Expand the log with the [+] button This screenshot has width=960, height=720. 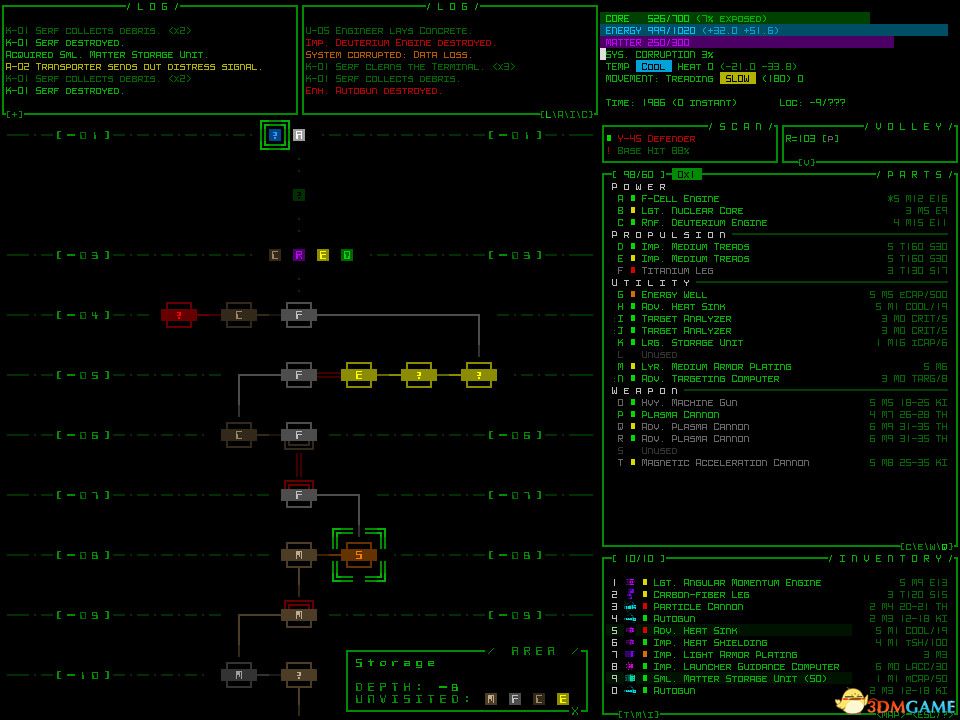pyautogui.click(x=14, y=115)
